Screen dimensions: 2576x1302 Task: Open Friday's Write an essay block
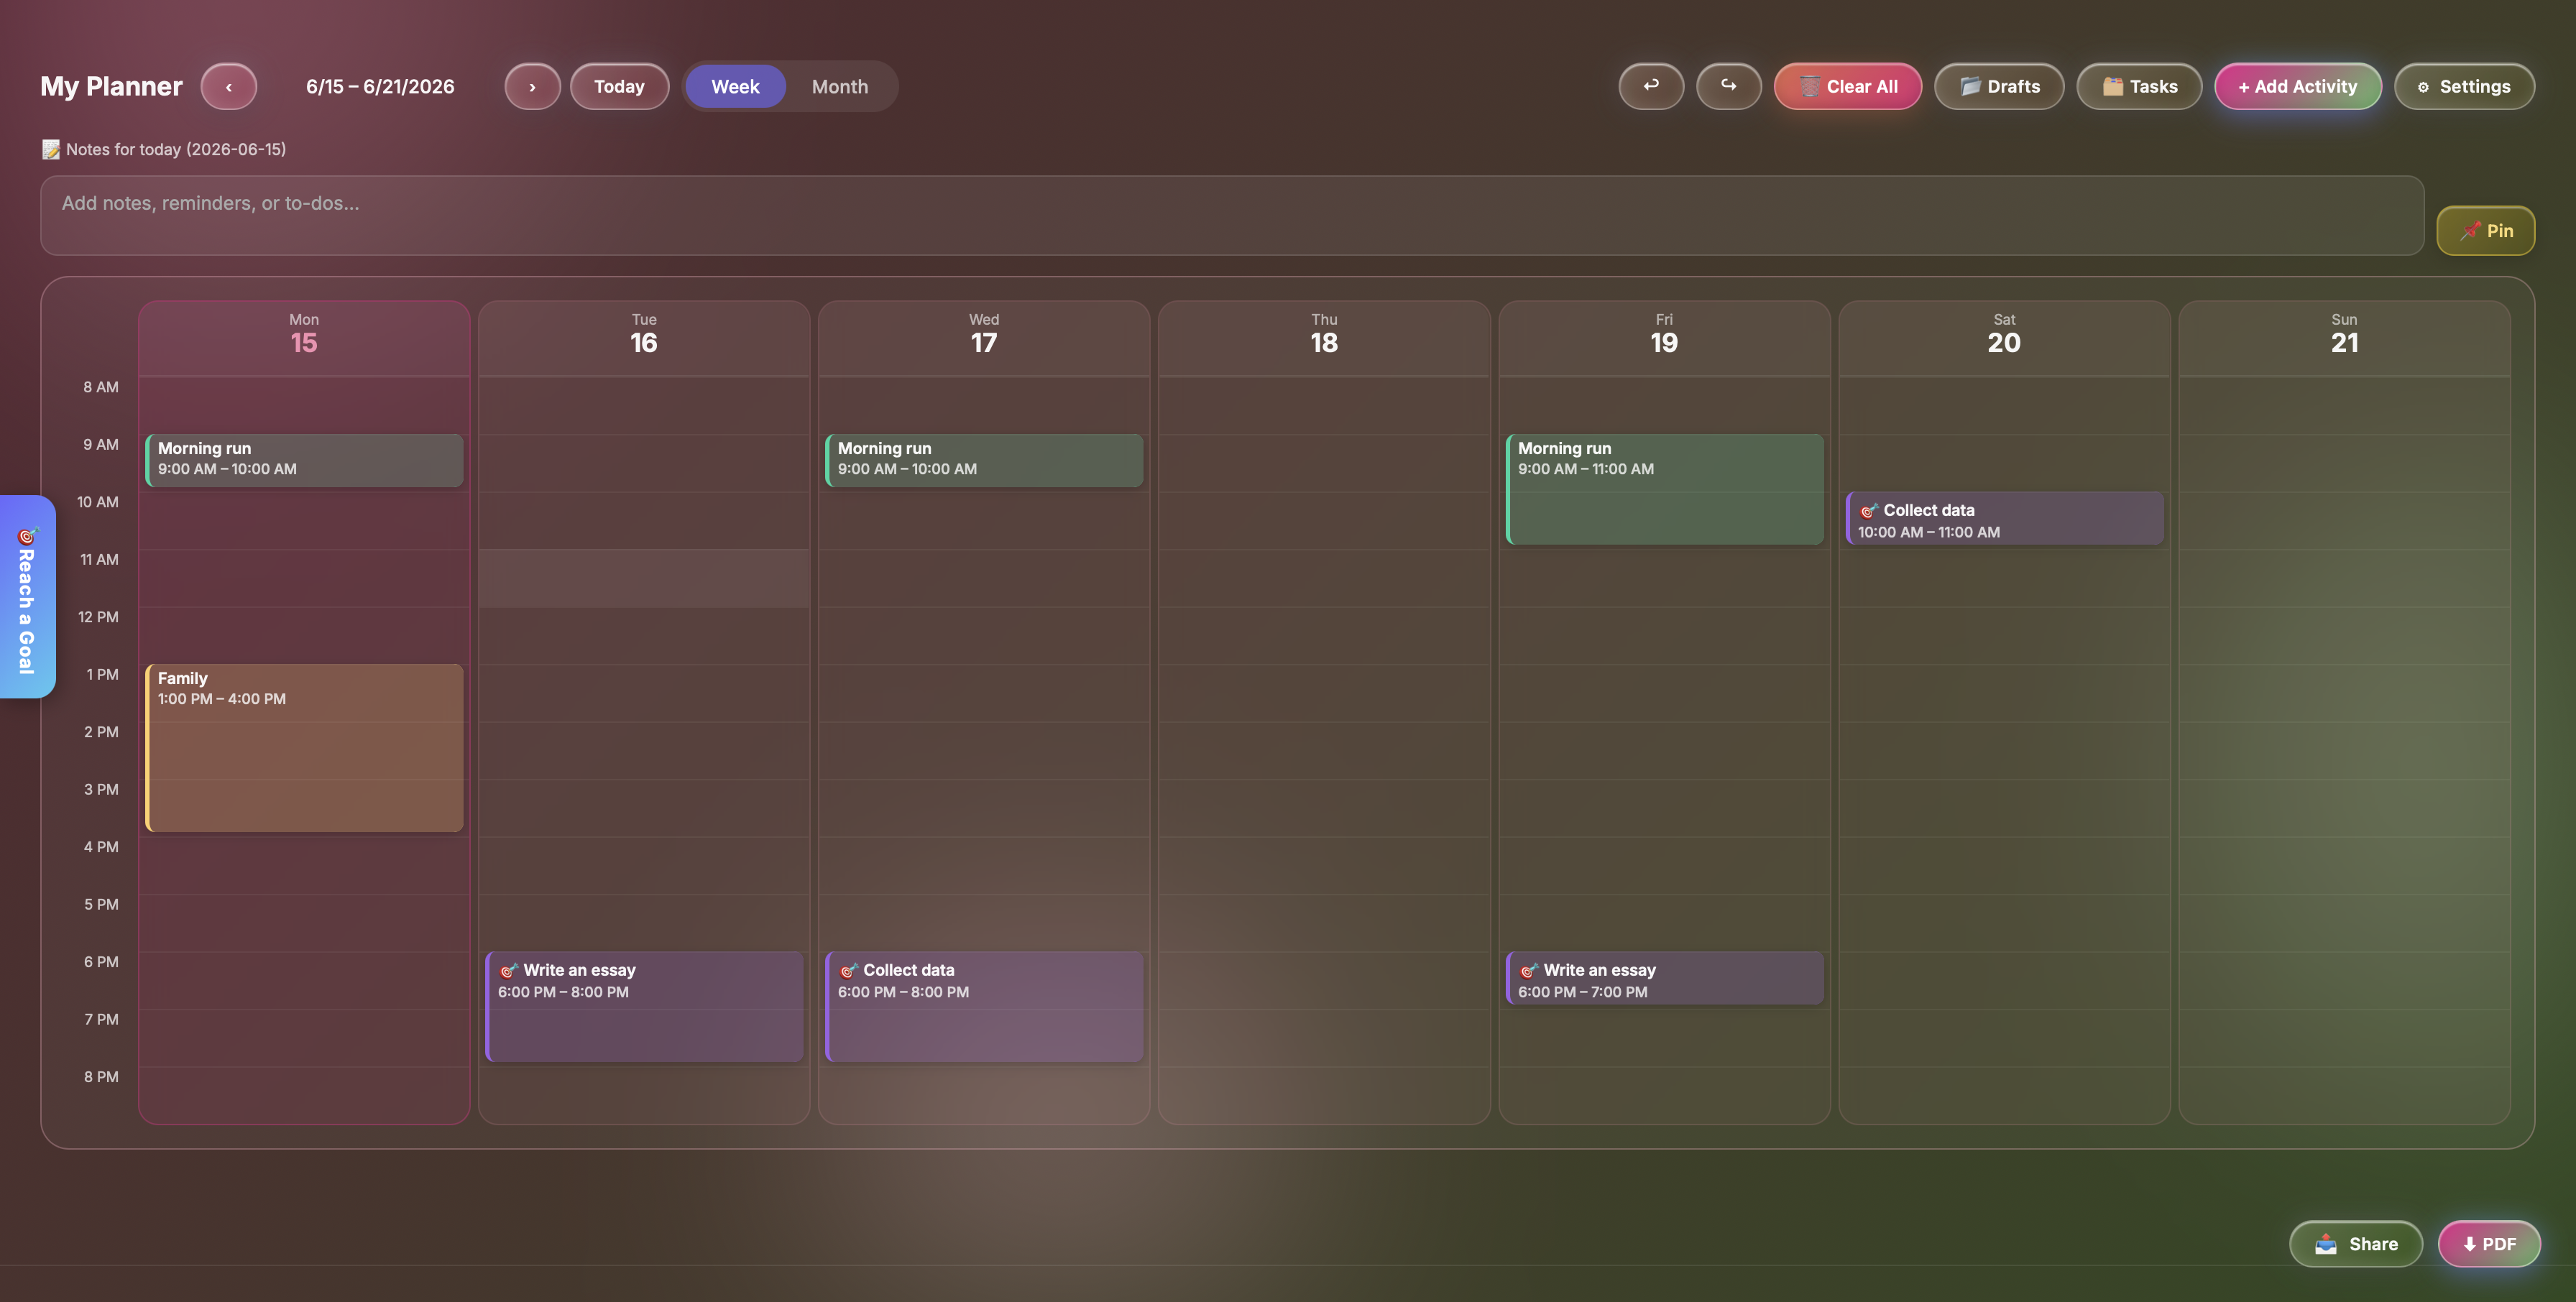point(1664,978)
